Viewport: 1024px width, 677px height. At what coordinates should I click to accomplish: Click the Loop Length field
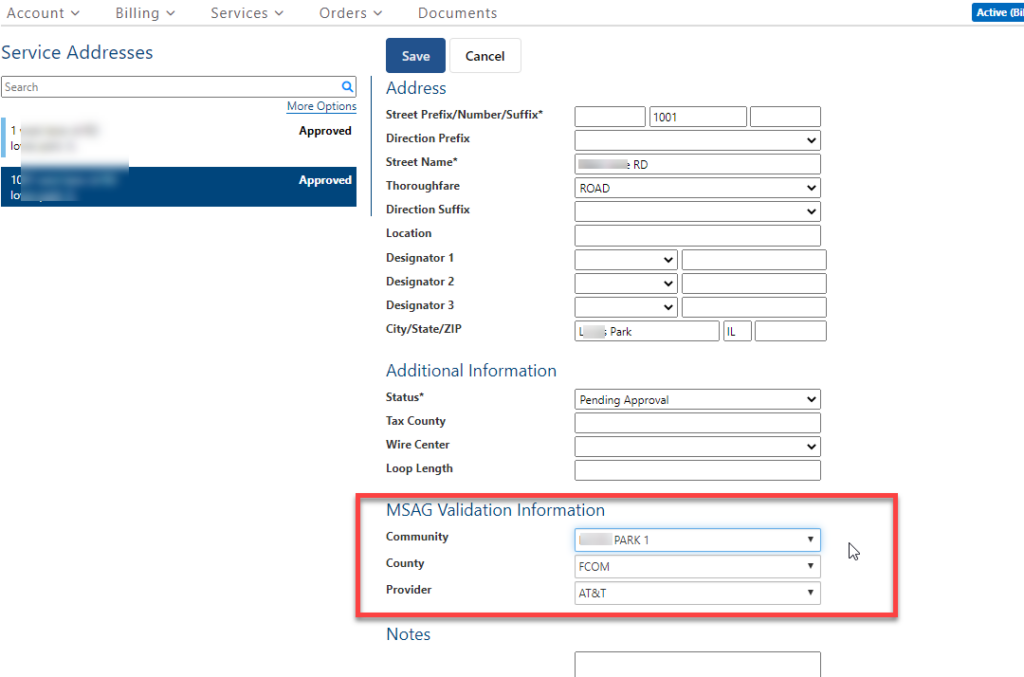coord(697,469)
